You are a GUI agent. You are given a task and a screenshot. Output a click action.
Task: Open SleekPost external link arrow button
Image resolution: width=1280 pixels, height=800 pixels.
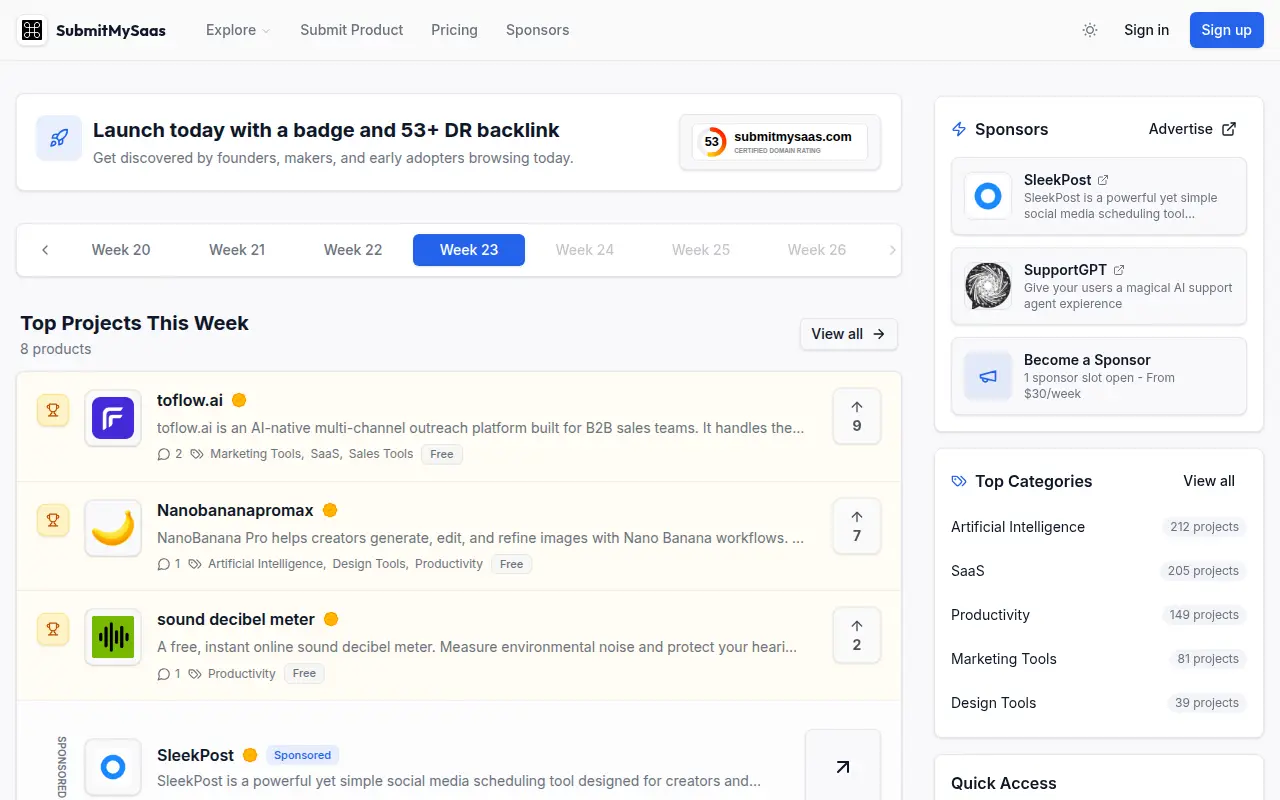[x=843, y=767]
